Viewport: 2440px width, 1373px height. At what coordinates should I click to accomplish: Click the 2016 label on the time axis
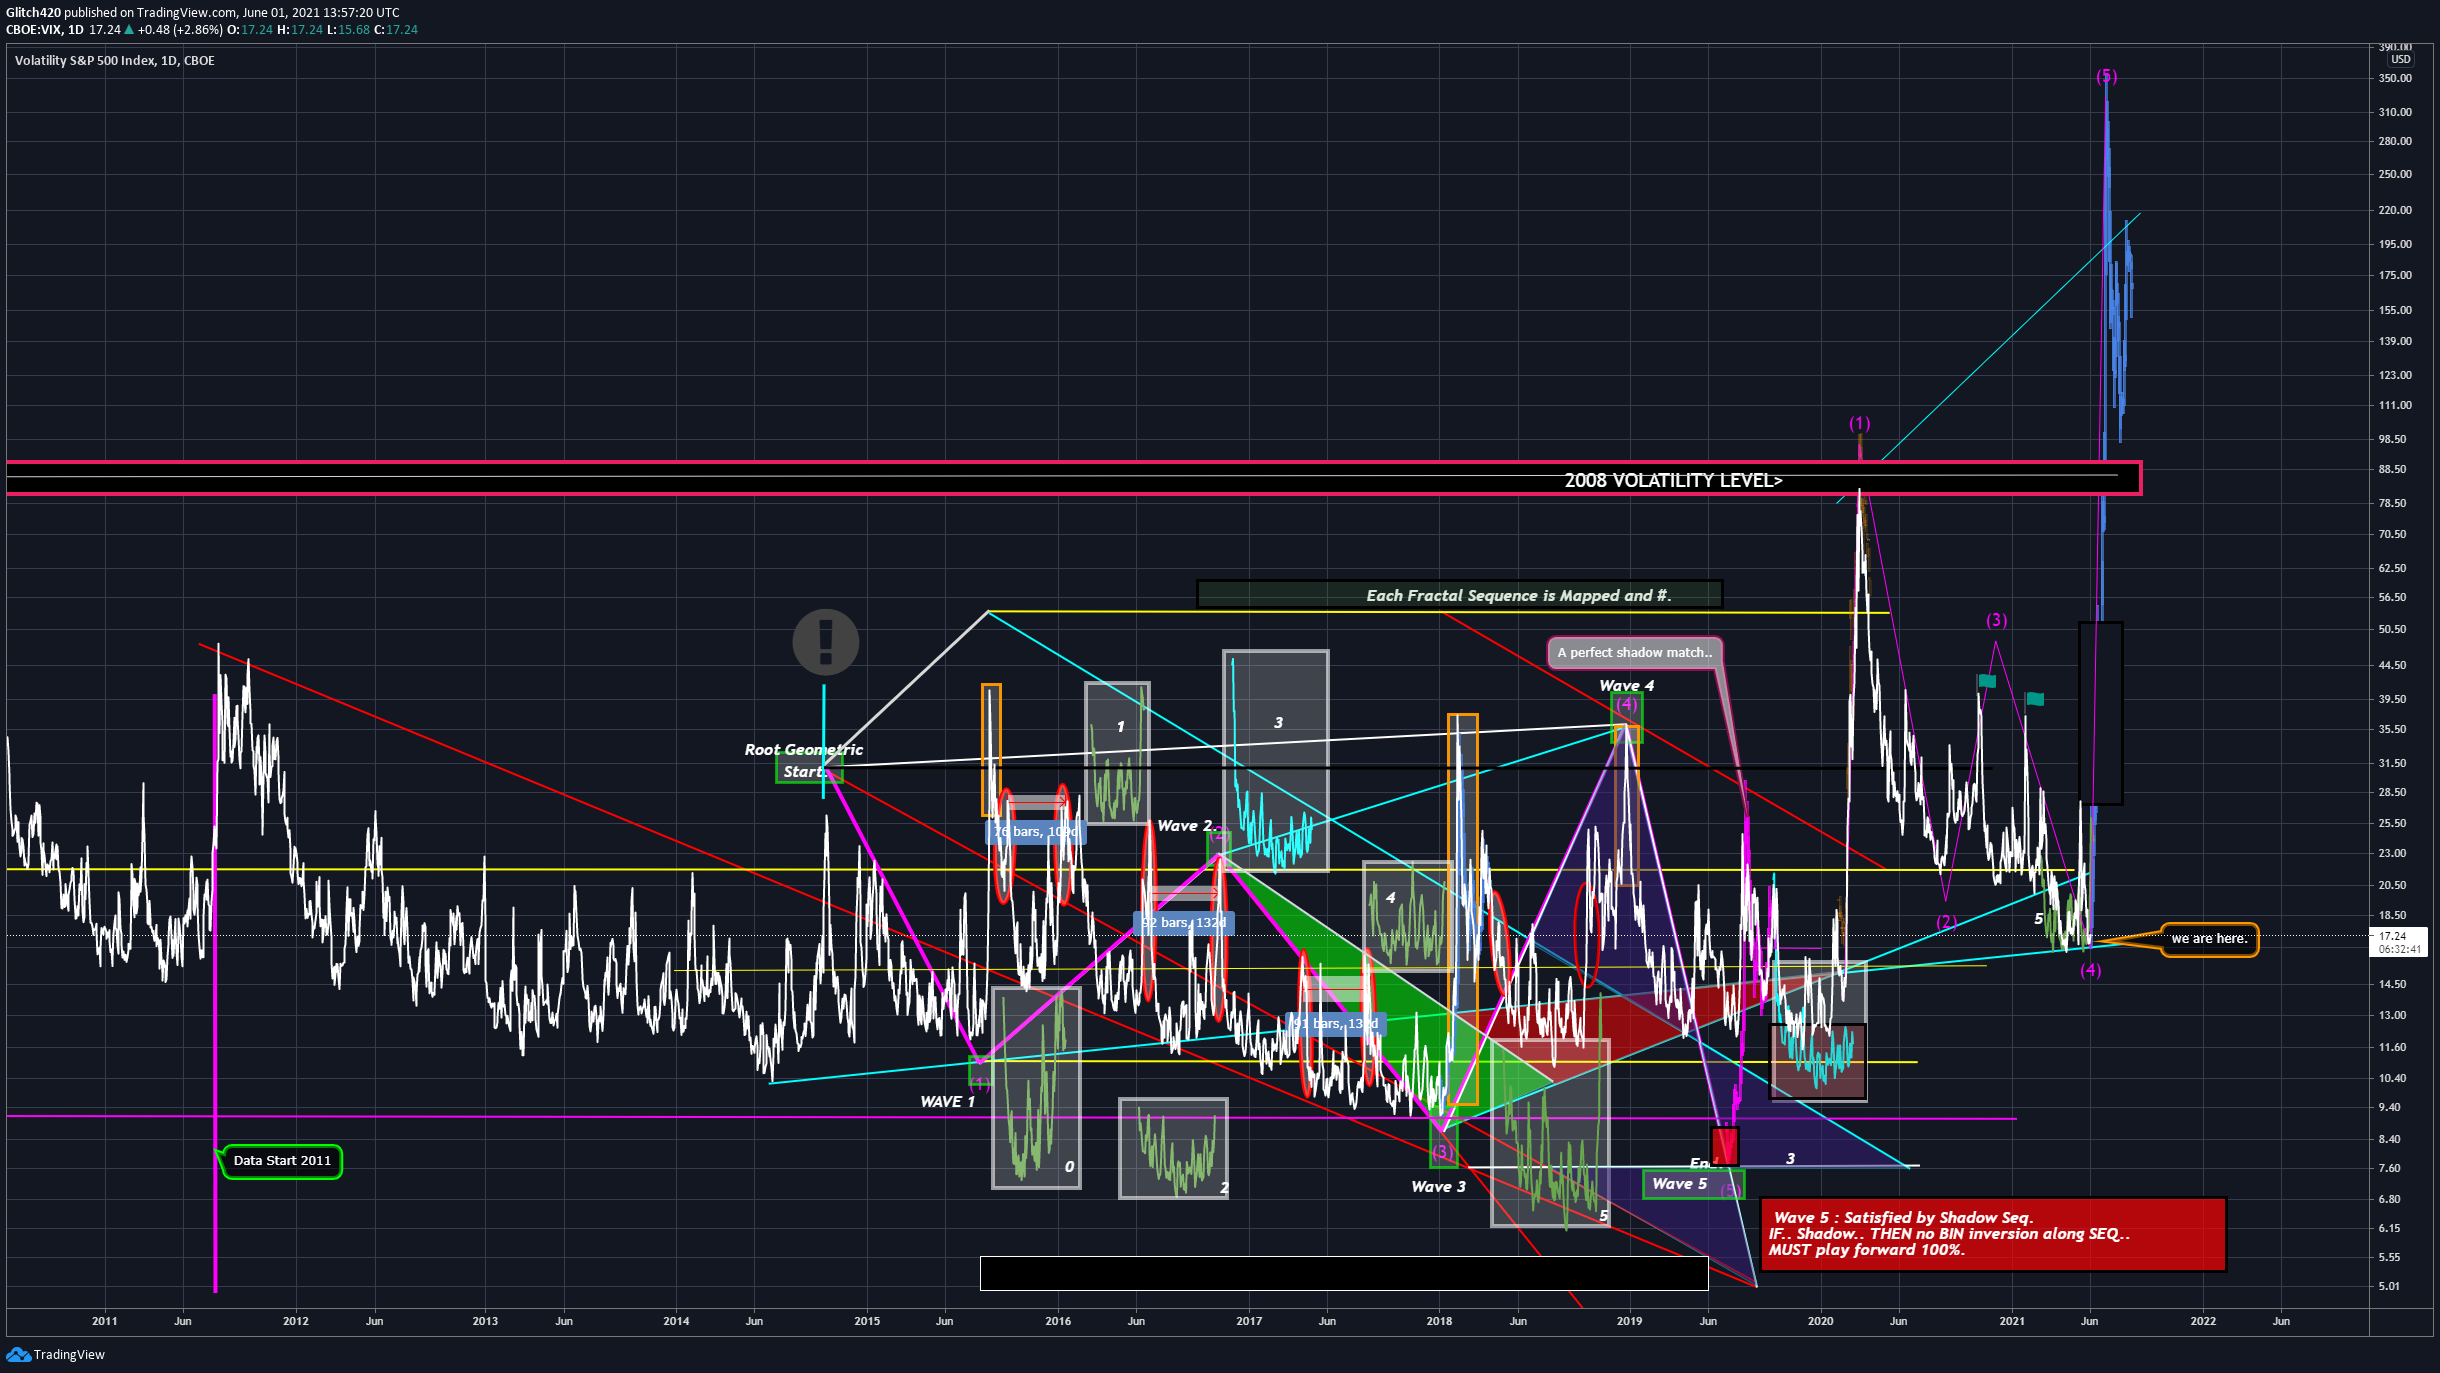tap(1058, 1322)
